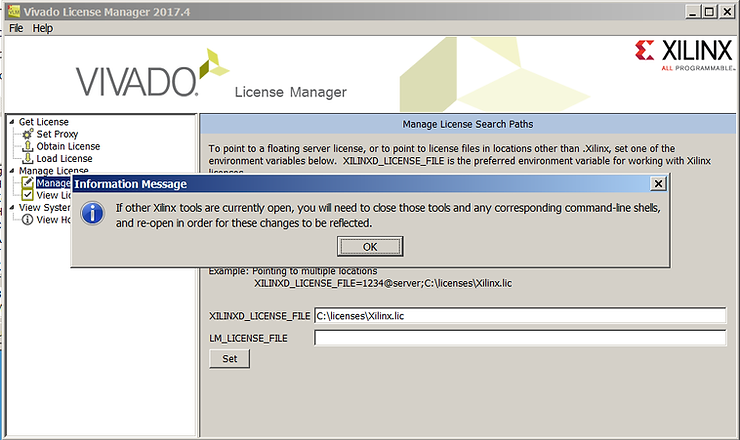Collapse the Get License tree group

point(12,122)
